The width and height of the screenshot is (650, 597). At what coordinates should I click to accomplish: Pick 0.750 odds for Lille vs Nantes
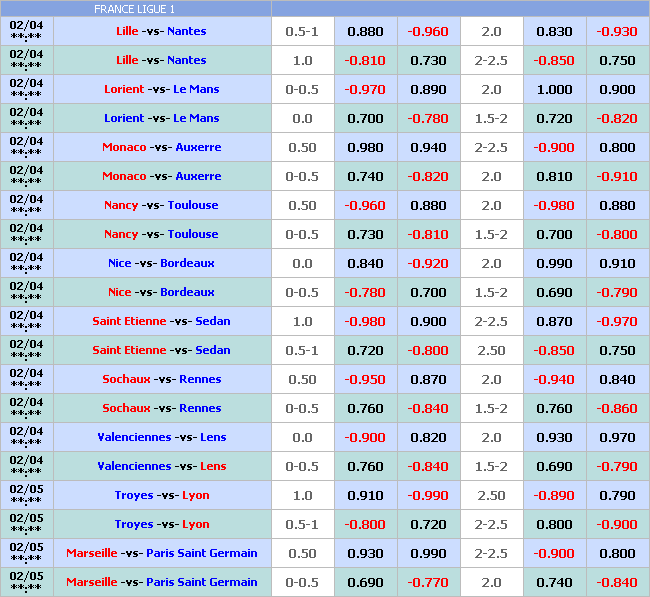click(x=616, y=60)
